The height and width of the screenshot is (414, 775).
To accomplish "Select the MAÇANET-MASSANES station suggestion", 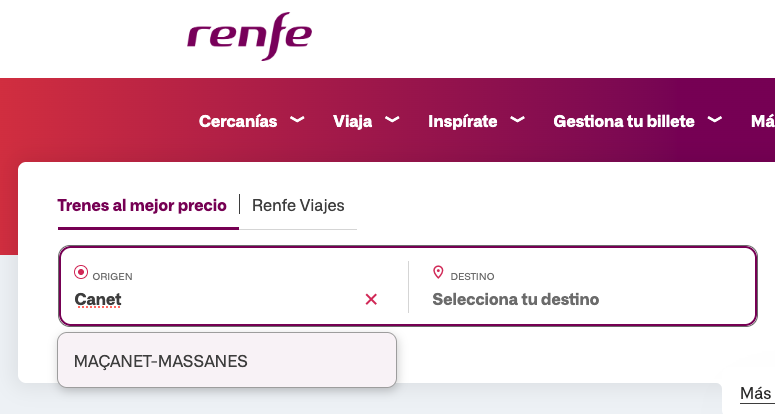I will [x=161, y=361].
